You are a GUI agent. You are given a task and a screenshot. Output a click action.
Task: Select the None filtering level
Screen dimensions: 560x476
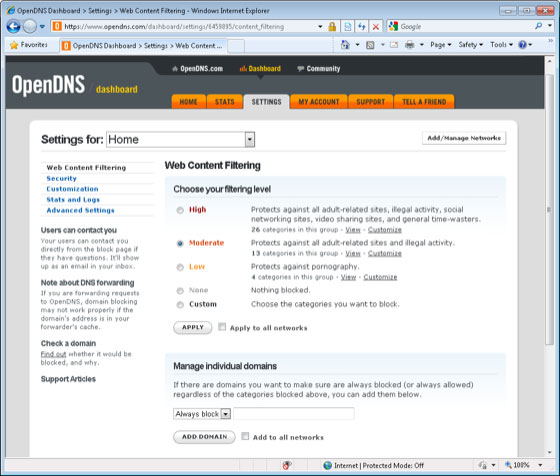[180, 291]
